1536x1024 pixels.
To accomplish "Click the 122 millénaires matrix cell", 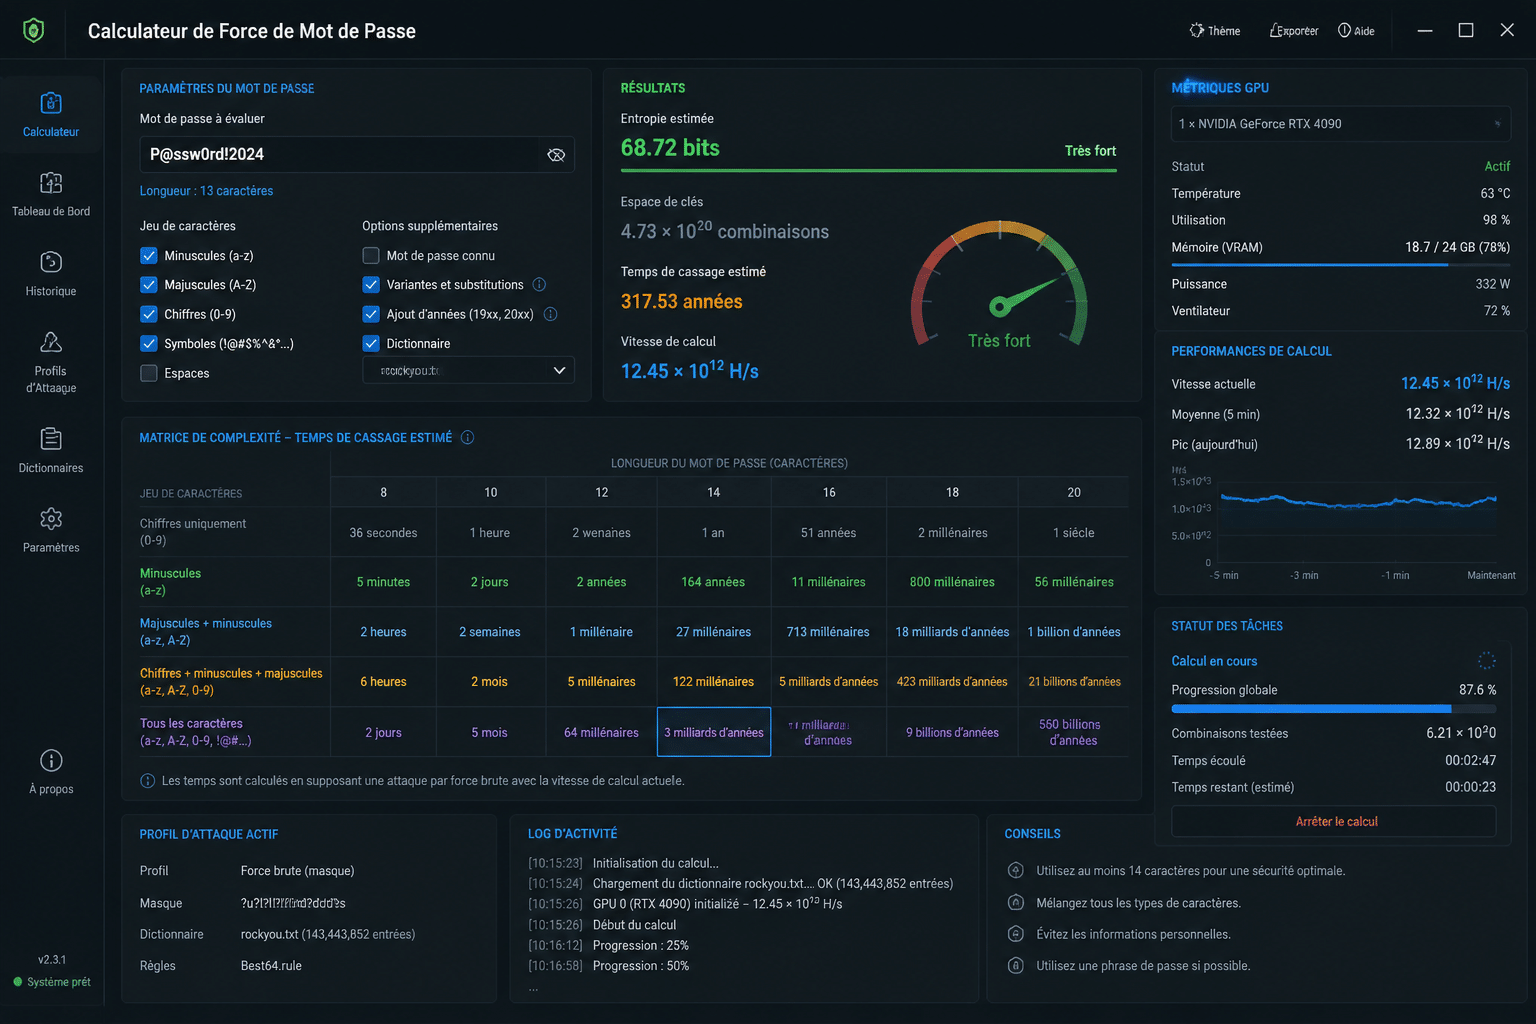I will pyautogui.click(x=714, y=682).
